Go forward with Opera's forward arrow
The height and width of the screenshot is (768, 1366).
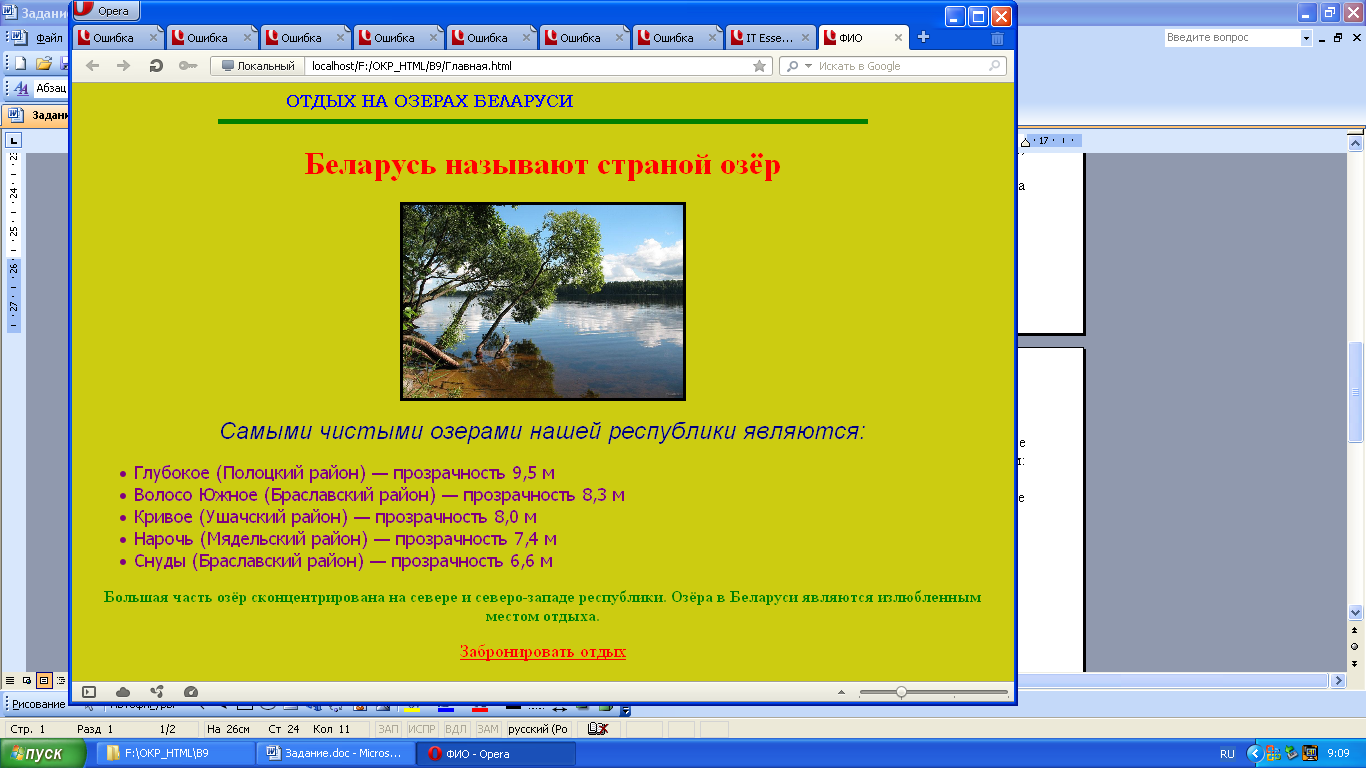coord(123,66)
